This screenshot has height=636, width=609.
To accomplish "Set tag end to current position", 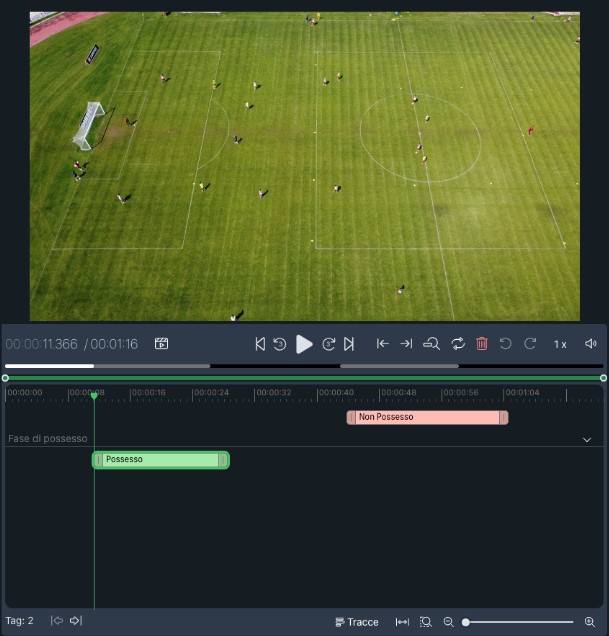I will pyautogui.click(x=406, y=344).
